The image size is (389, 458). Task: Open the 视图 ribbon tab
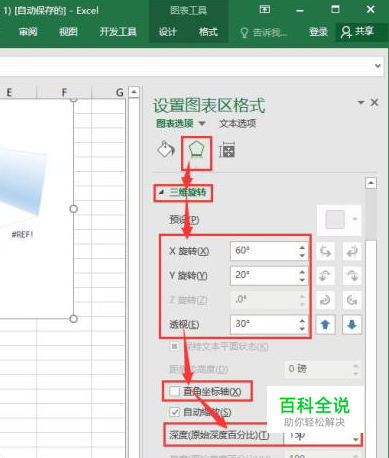[68, 32]
